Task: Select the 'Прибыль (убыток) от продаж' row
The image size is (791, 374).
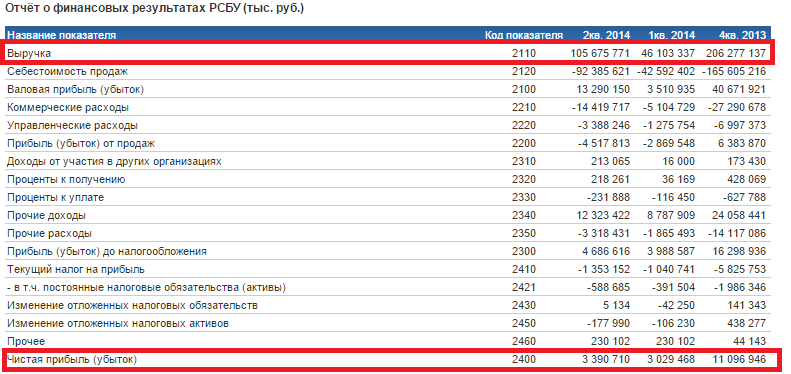Action: (387, 144)
